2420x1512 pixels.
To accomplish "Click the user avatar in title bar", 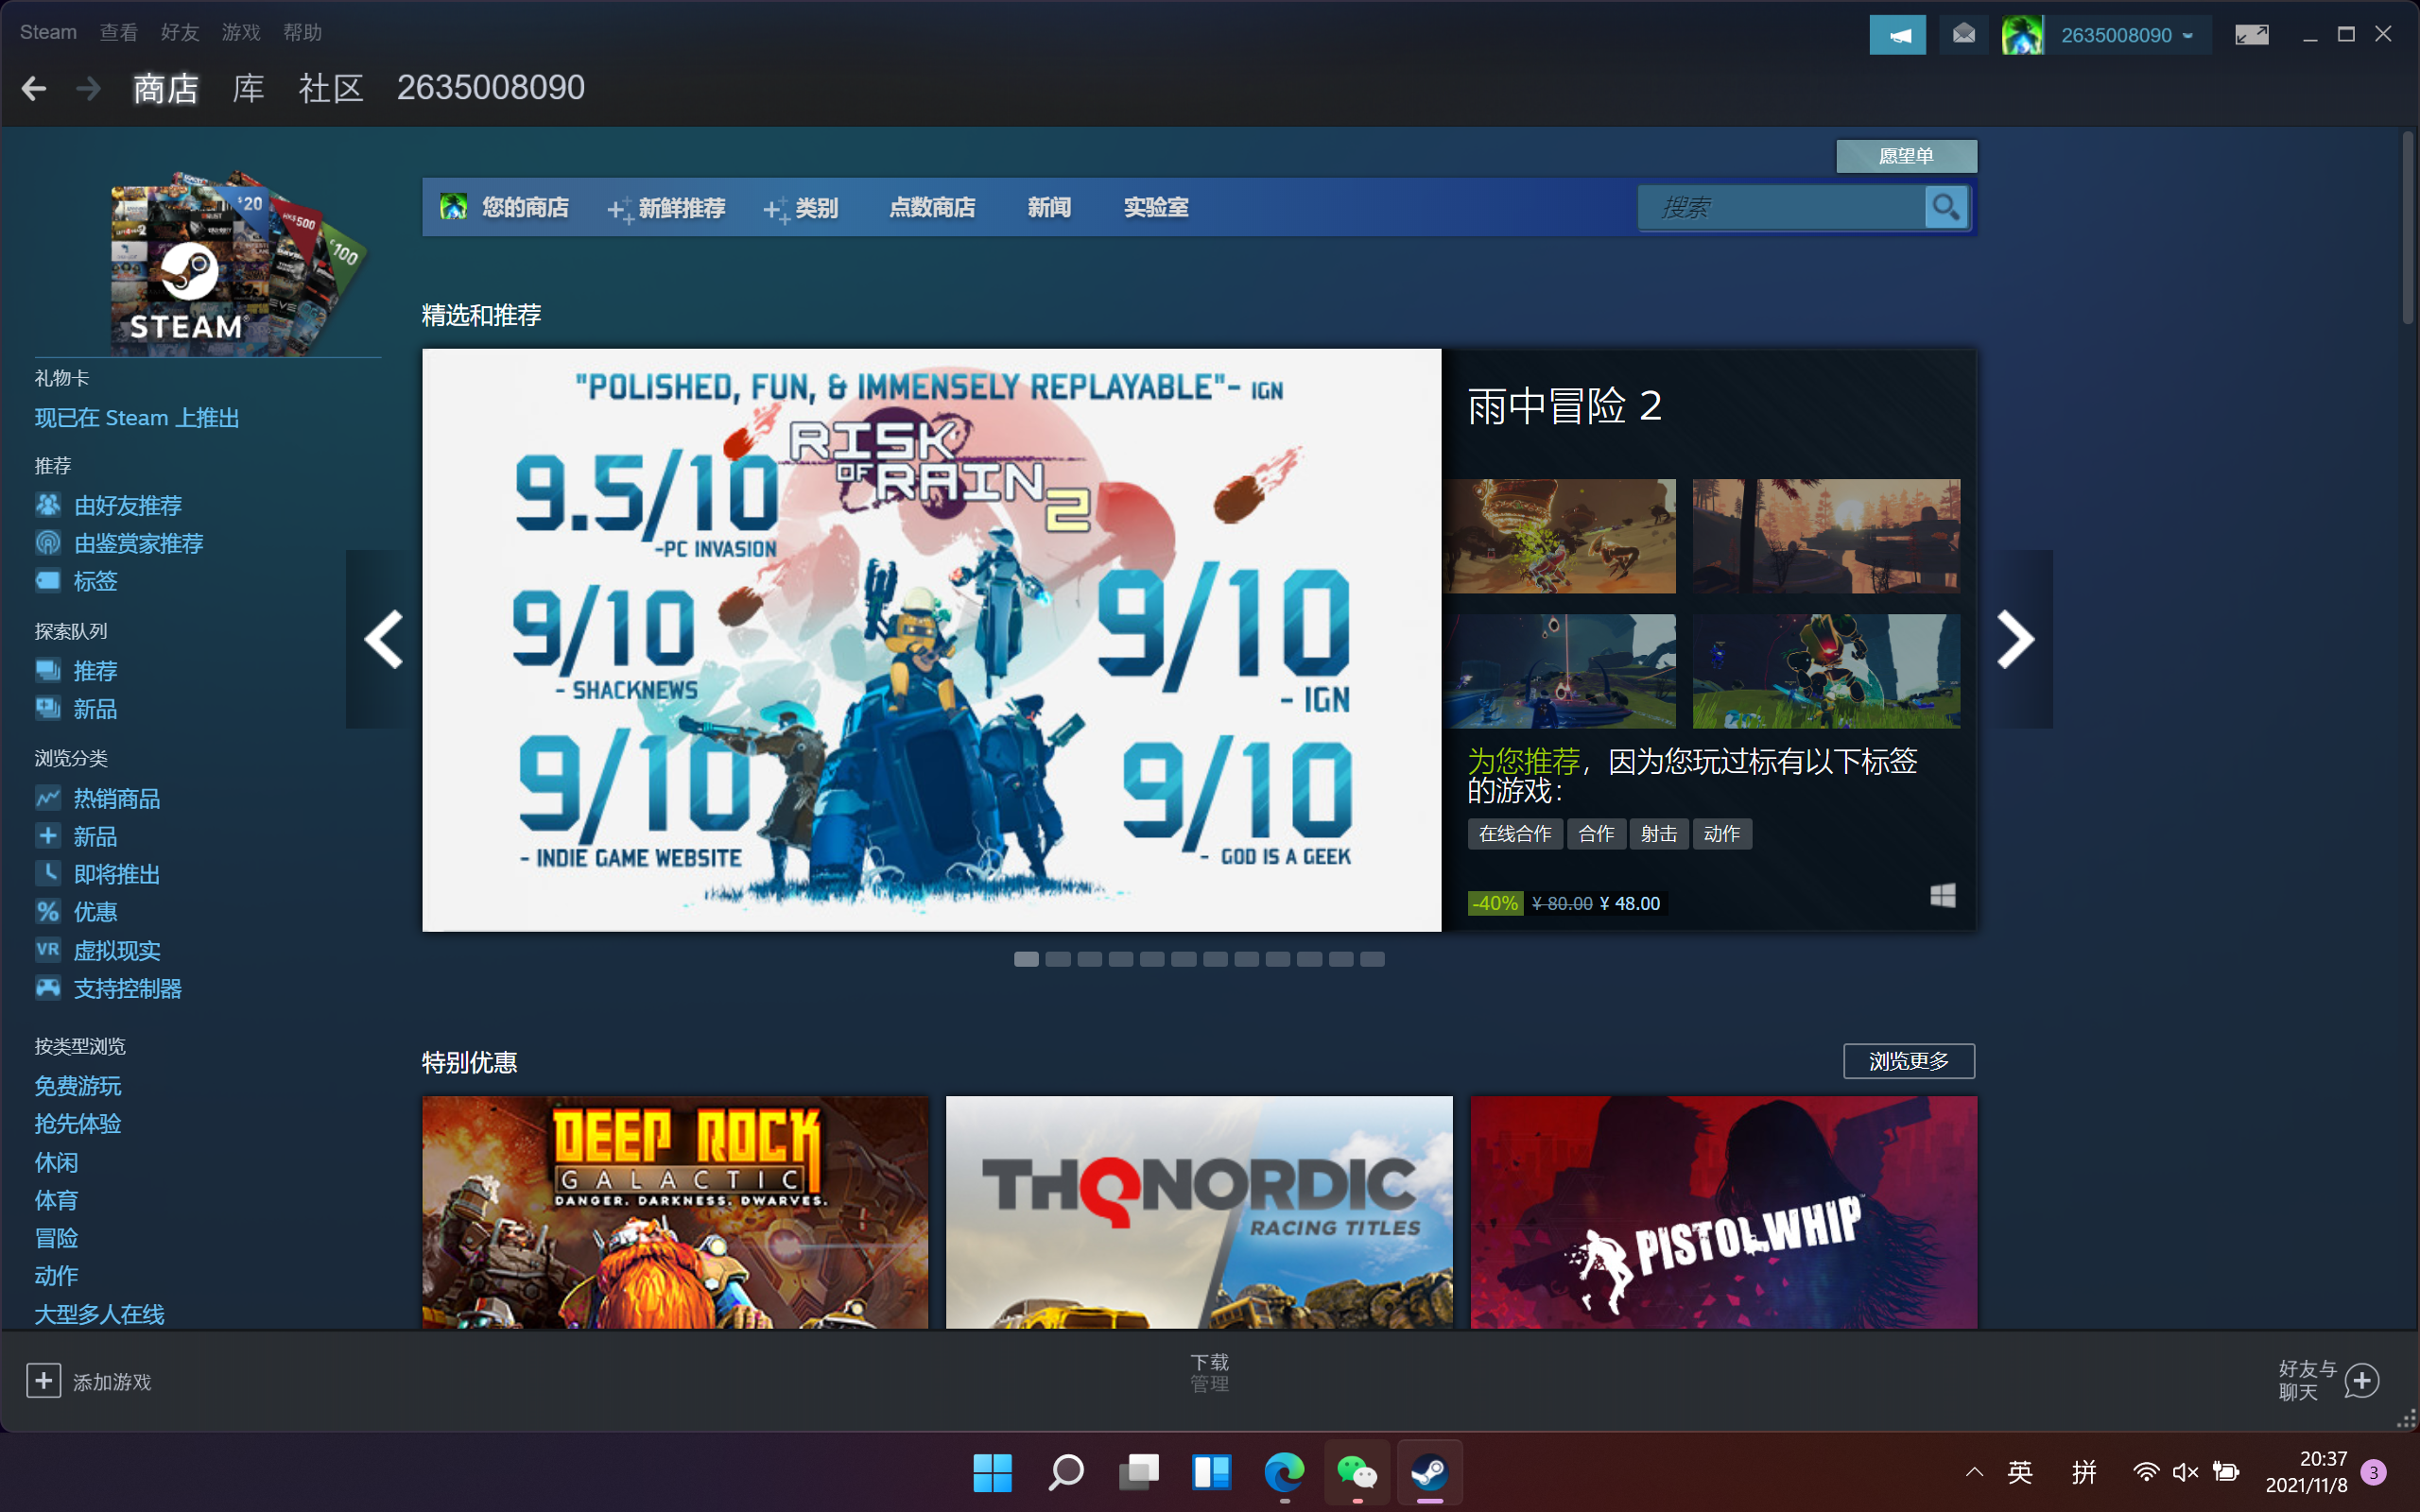I will [x=2022, y=35].
